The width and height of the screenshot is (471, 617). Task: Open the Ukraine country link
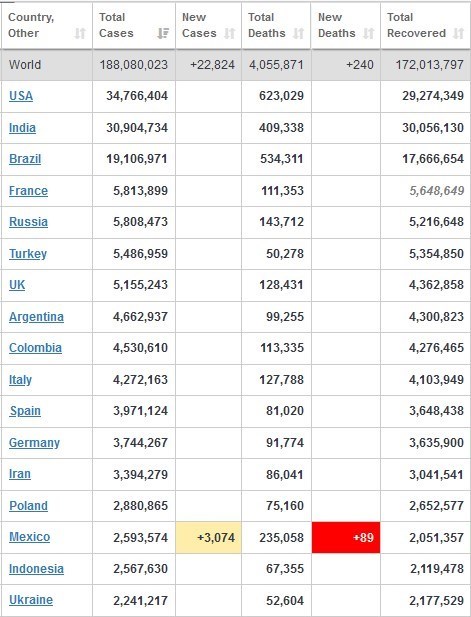(31, 600)
